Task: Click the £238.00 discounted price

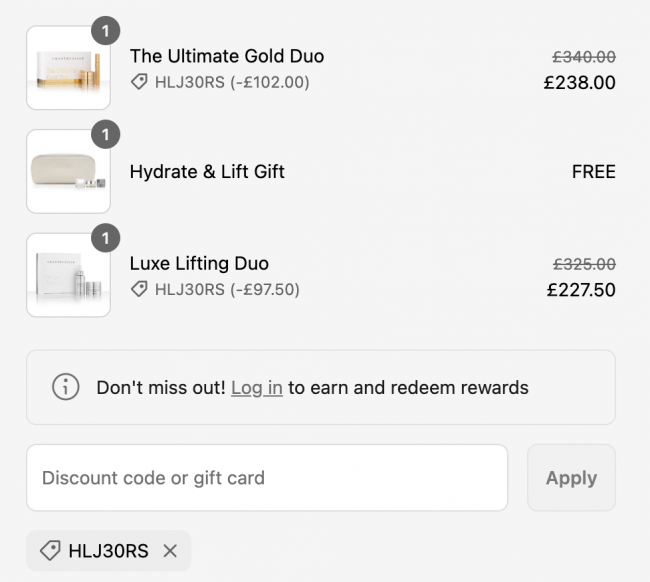Action: [579, 83]
